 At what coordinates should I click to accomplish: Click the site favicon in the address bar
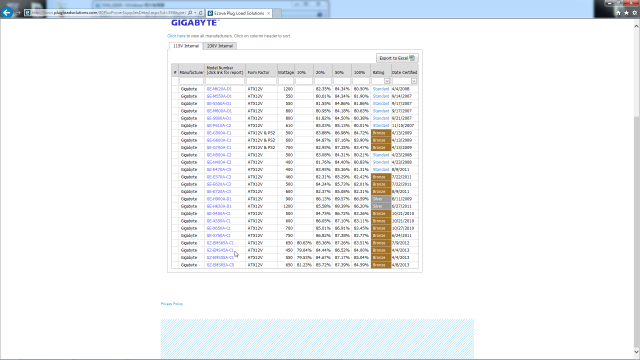pos(27,13)
